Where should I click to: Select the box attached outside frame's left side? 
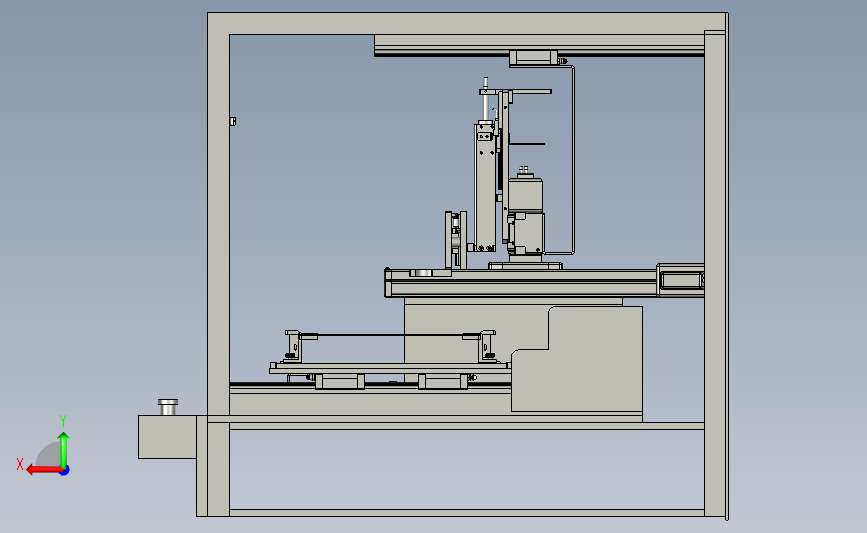click(167, 437)
